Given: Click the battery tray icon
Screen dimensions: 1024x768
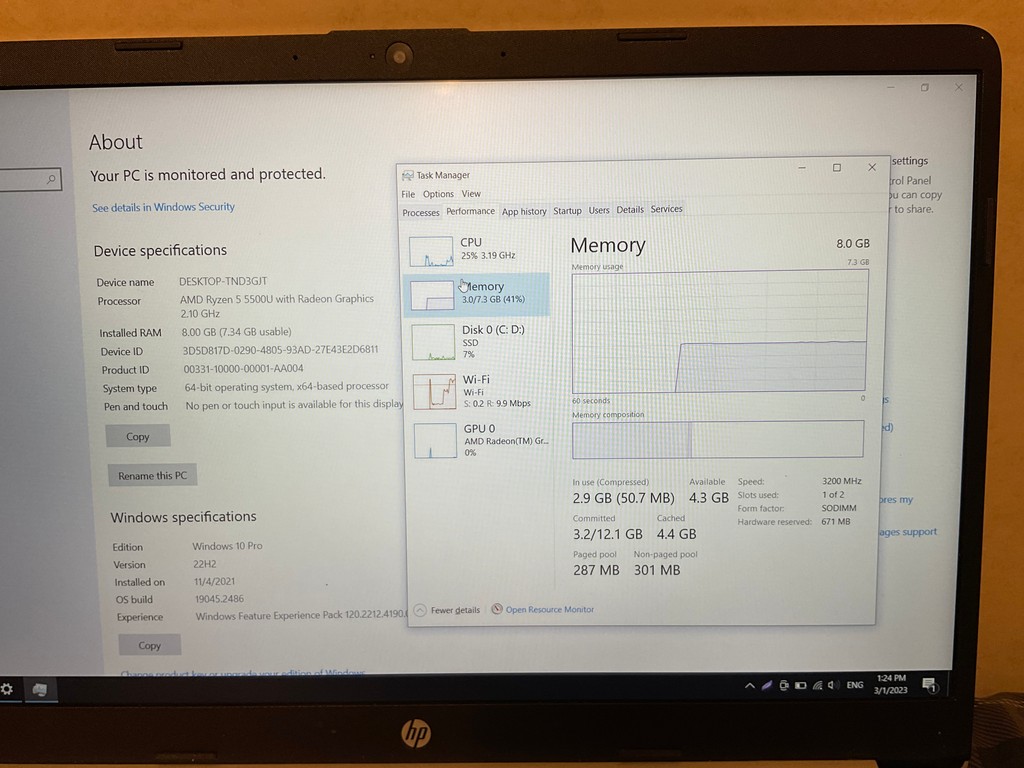Looking at the screenshot, I should coord(801,686).
